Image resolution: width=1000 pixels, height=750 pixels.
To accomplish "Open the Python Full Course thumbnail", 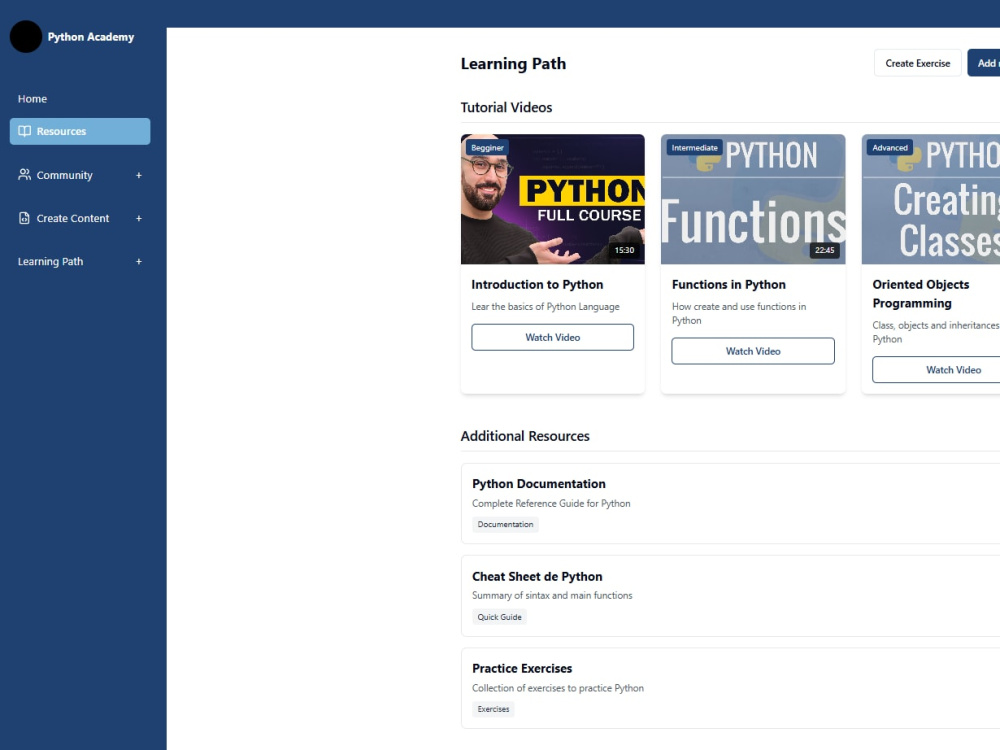I will 552,199.
